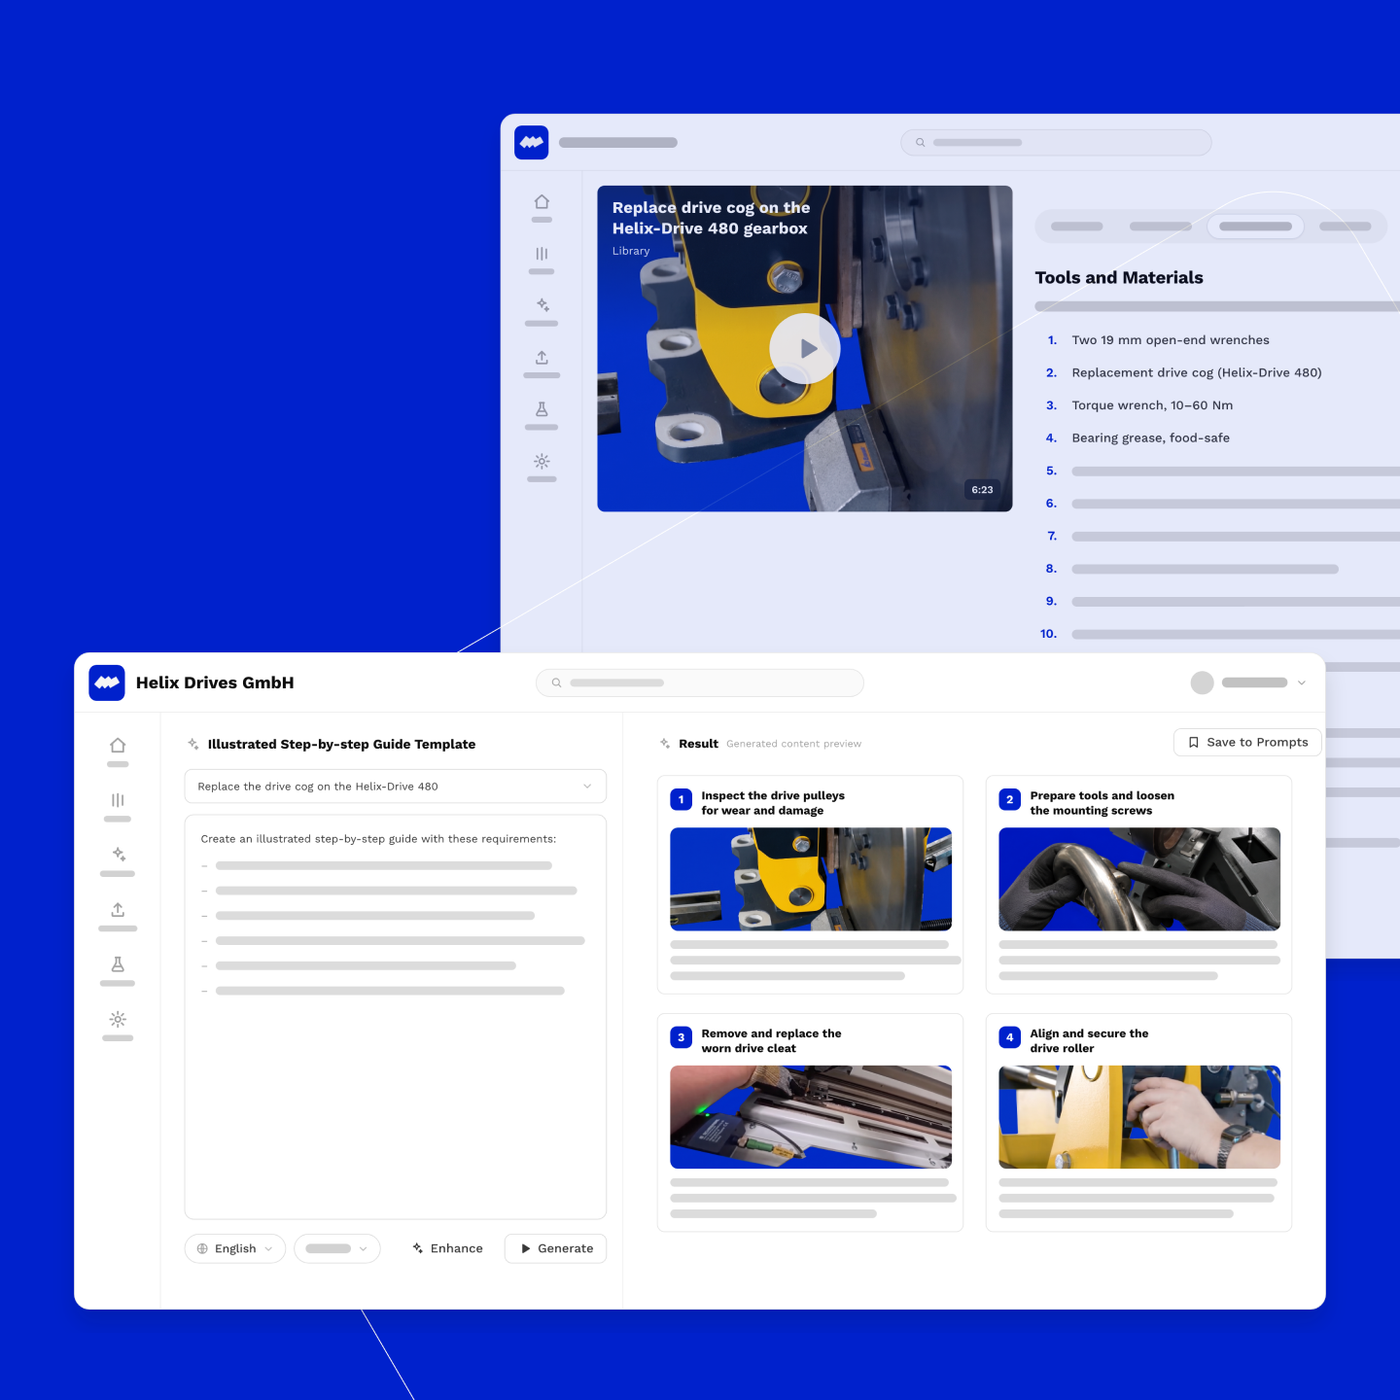Click list item 'Bearing grease, food-safe'

click(x=1150, y=438)
